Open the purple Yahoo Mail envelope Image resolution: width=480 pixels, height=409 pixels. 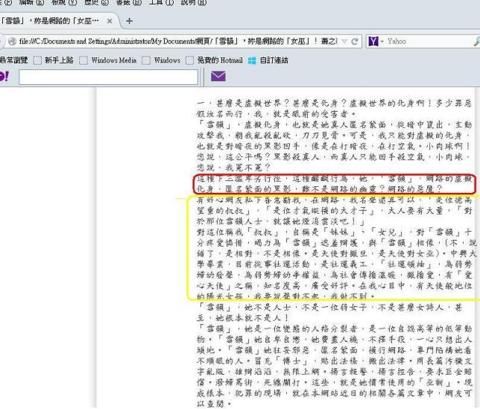[x=218, y=76]
